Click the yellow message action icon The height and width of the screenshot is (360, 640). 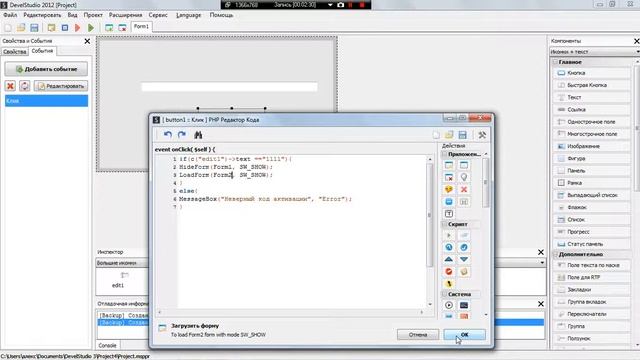click(x=449, y=189)
